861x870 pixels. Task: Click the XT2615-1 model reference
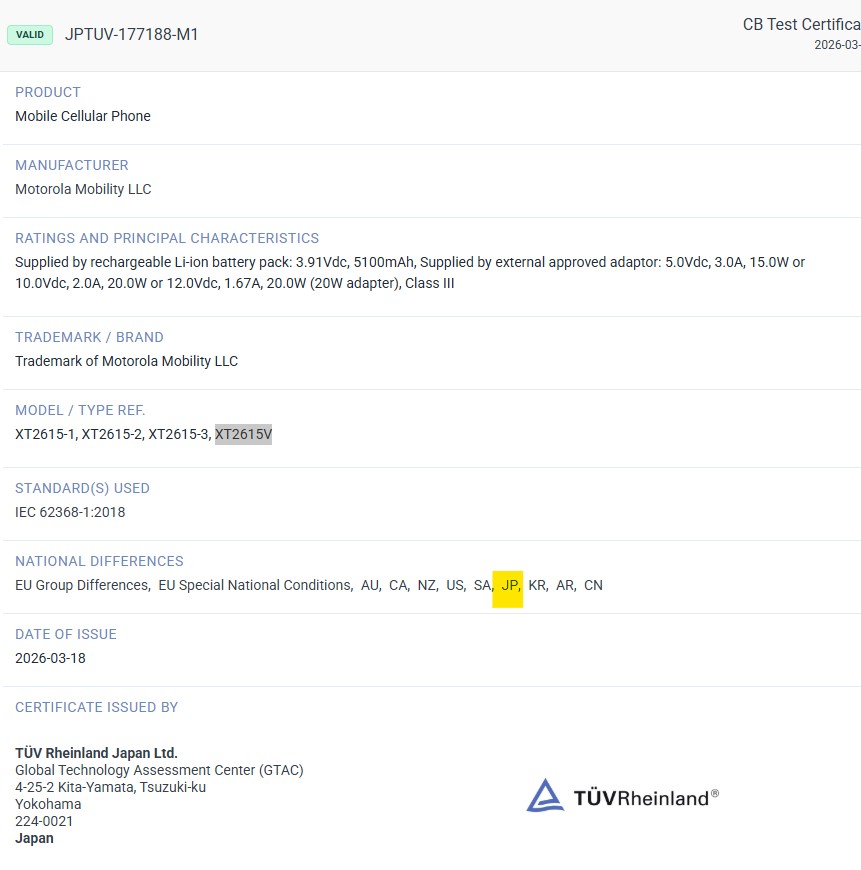point(44,435)
